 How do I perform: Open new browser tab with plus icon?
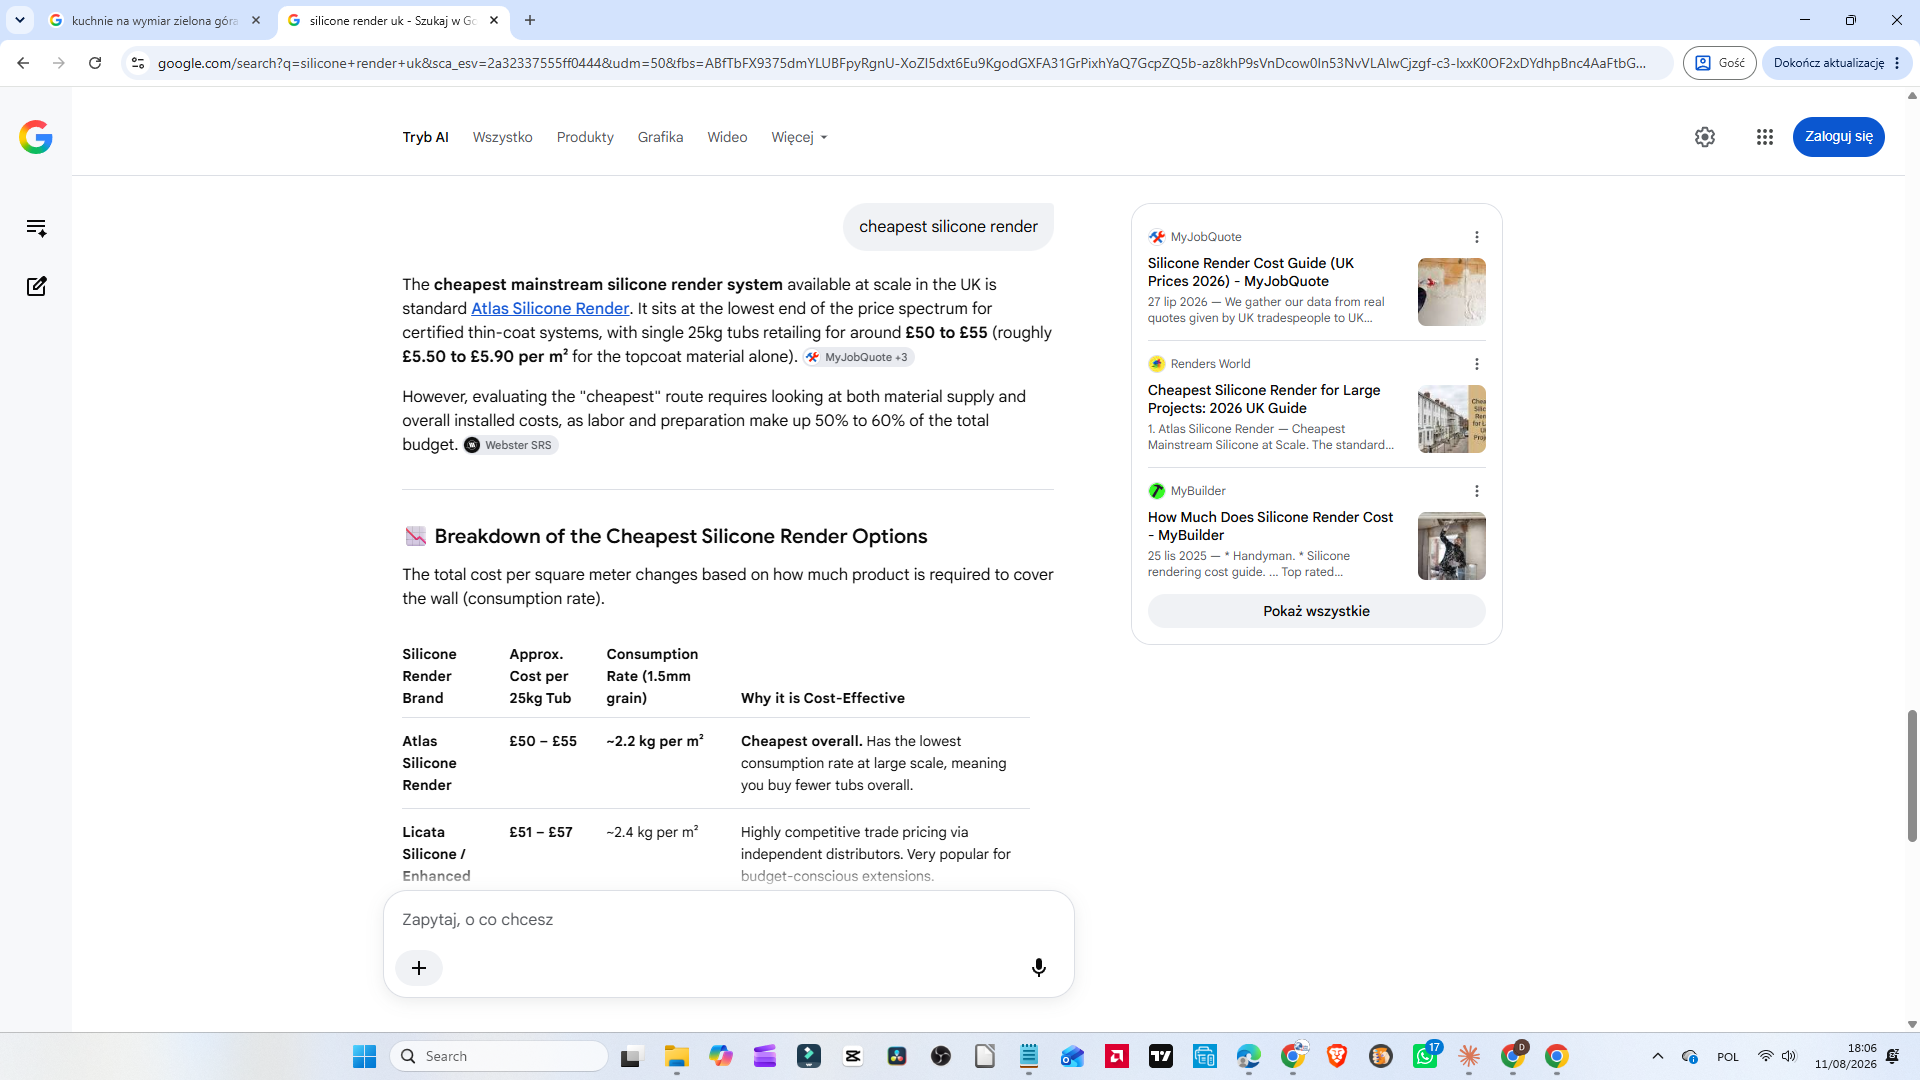530,20
